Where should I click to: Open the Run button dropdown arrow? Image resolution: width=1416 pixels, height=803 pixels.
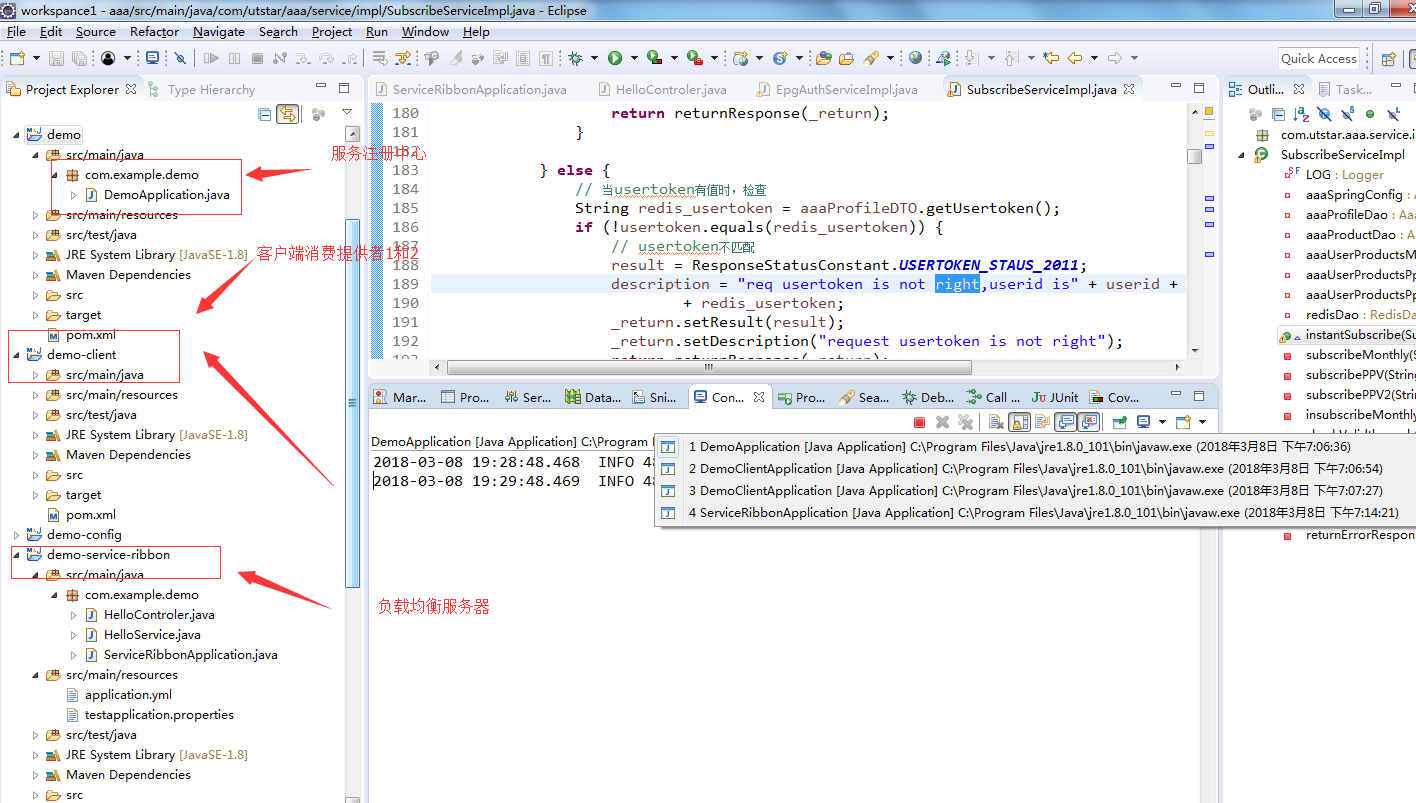point(634,58)
